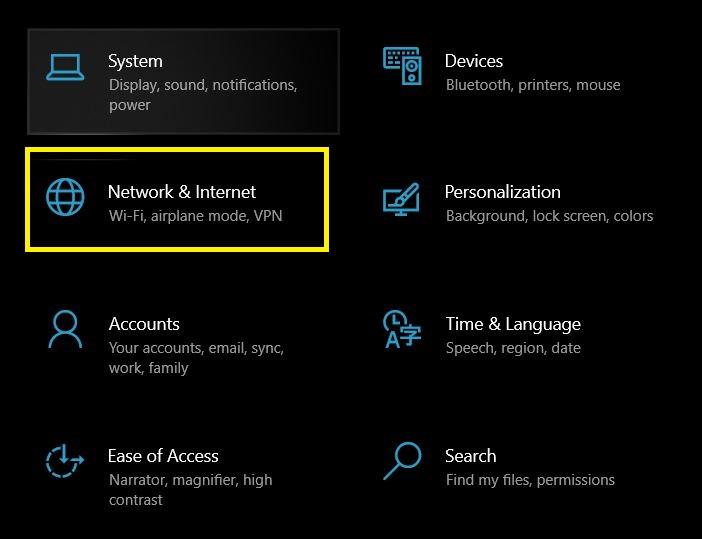The height and width of the screenshot is (539, 702).
Task: Click the Ease of Access dashed-clock icon
Action: click(x=65, y=461)
